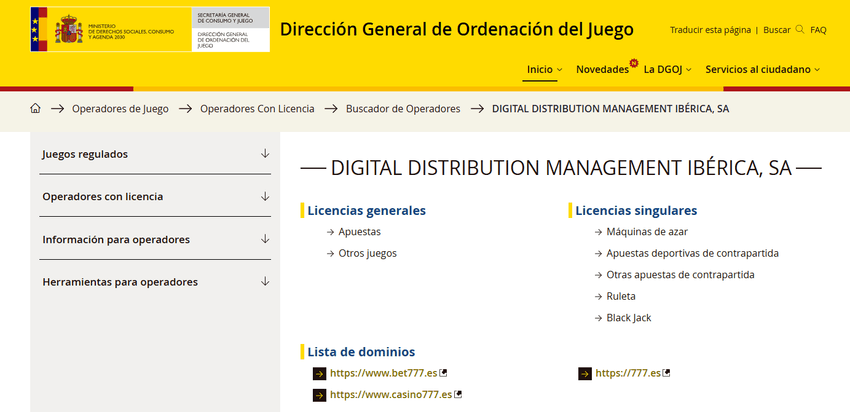Click the arrow icon beside https://777.es
850x412 pixels.
click(585, 374)
